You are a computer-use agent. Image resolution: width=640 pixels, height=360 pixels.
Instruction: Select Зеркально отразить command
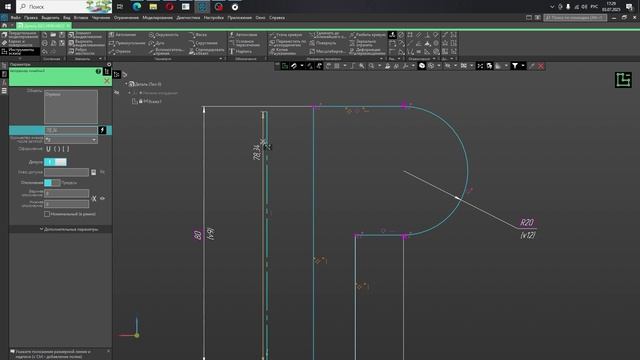tap(363, 43)
